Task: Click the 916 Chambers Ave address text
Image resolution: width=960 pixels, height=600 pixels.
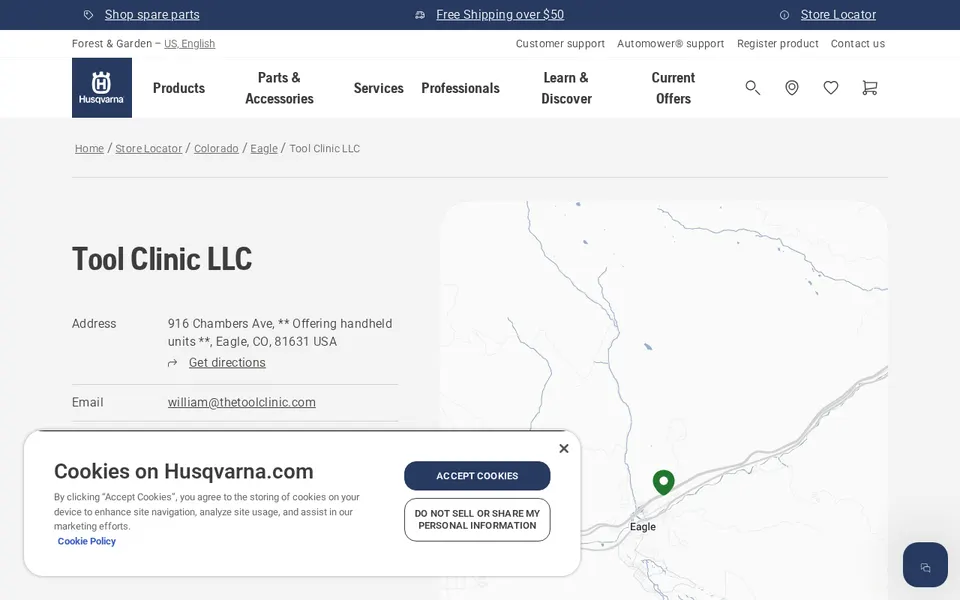Action: 280,332
